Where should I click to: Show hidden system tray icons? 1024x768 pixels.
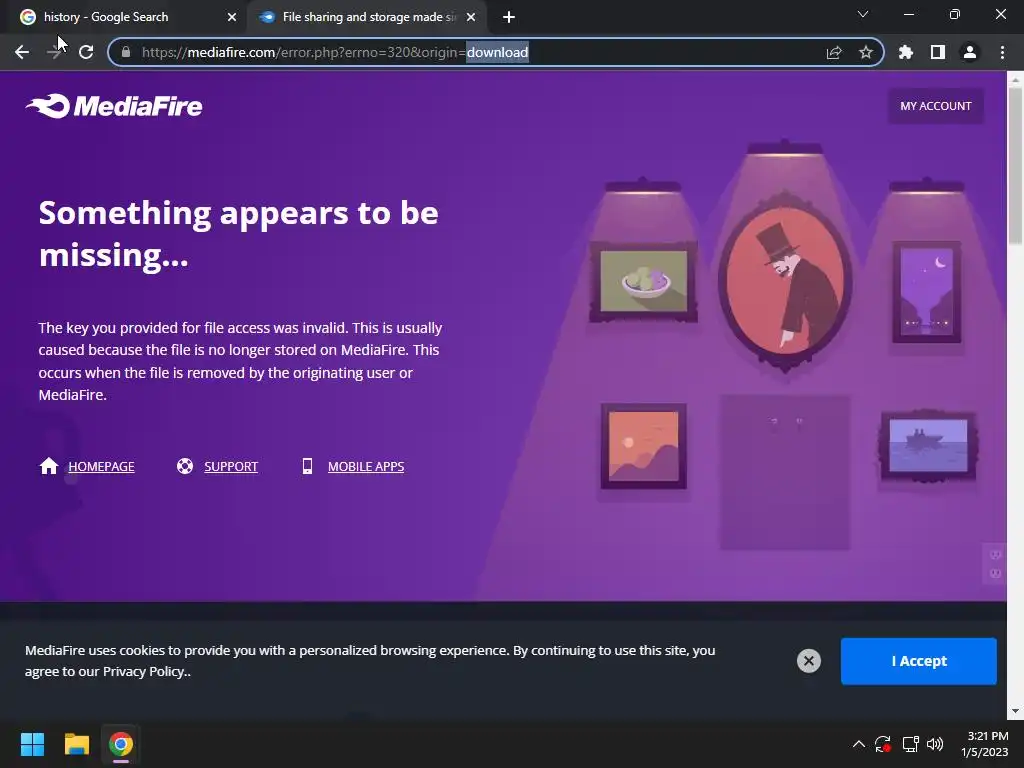[x=859, y=744]
